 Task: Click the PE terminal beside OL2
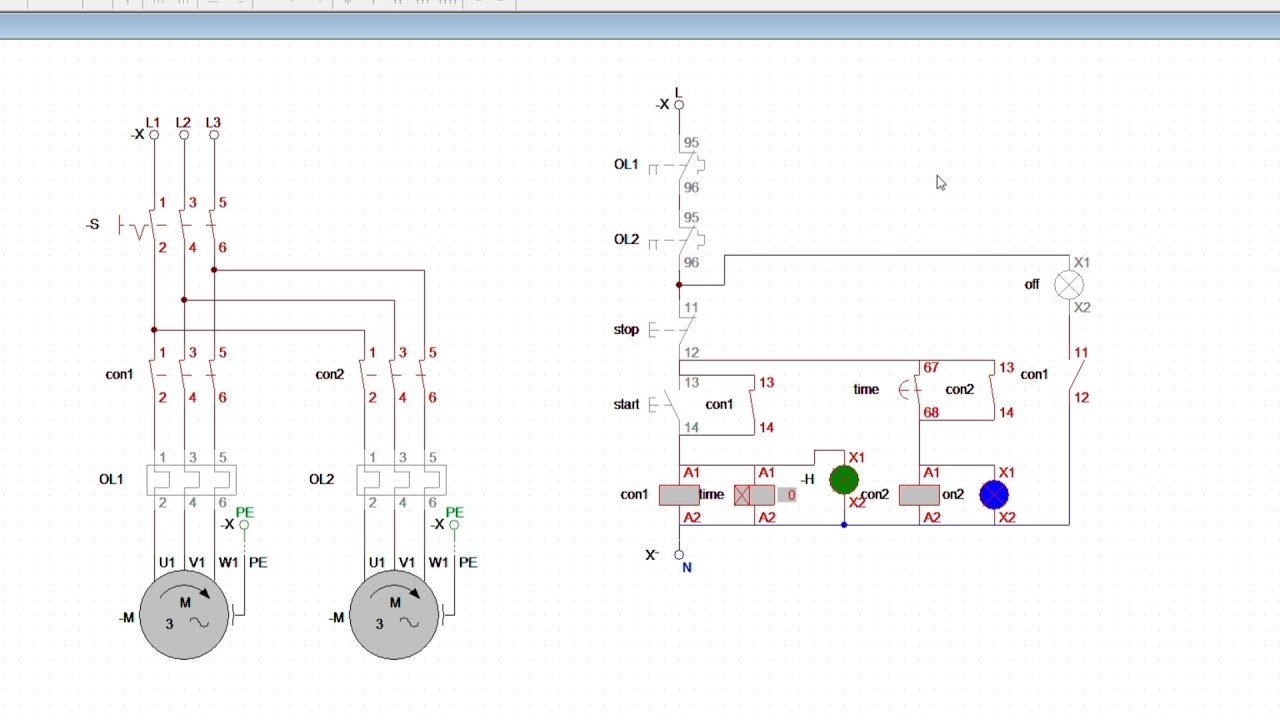(454, 524)
